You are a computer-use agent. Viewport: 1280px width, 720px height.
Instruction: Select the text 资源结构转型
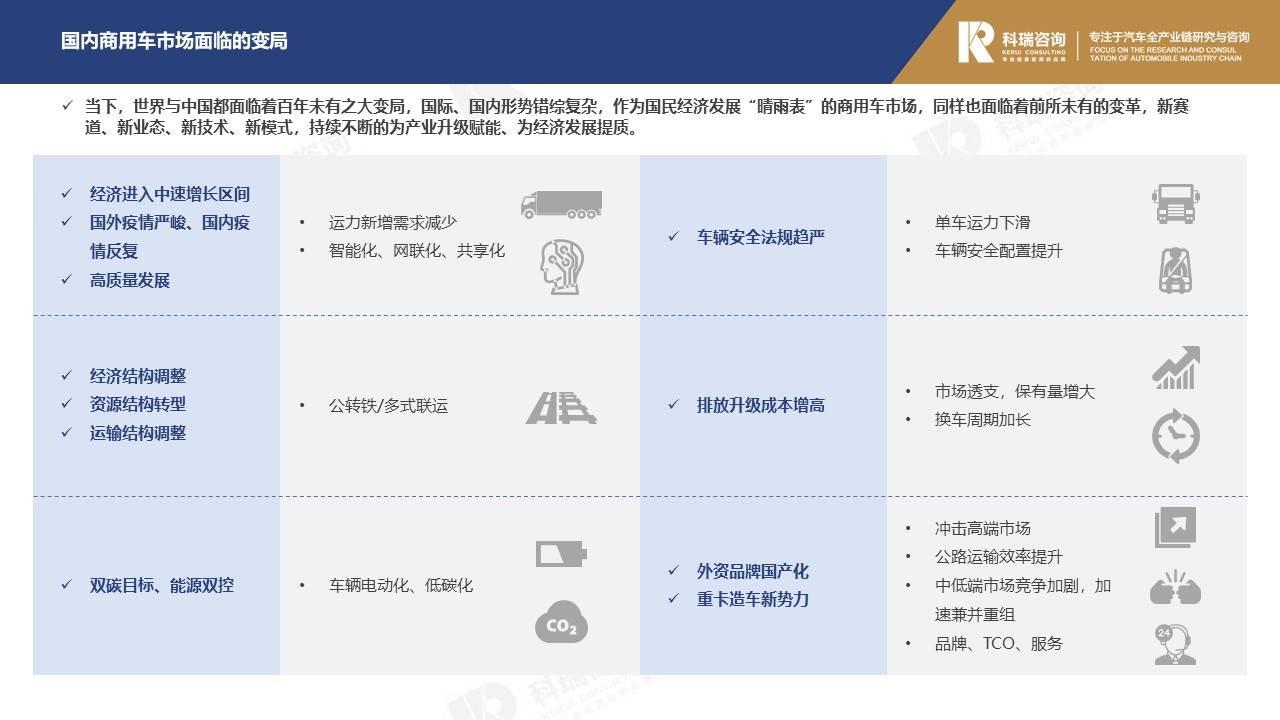click(x=138, y=404)
